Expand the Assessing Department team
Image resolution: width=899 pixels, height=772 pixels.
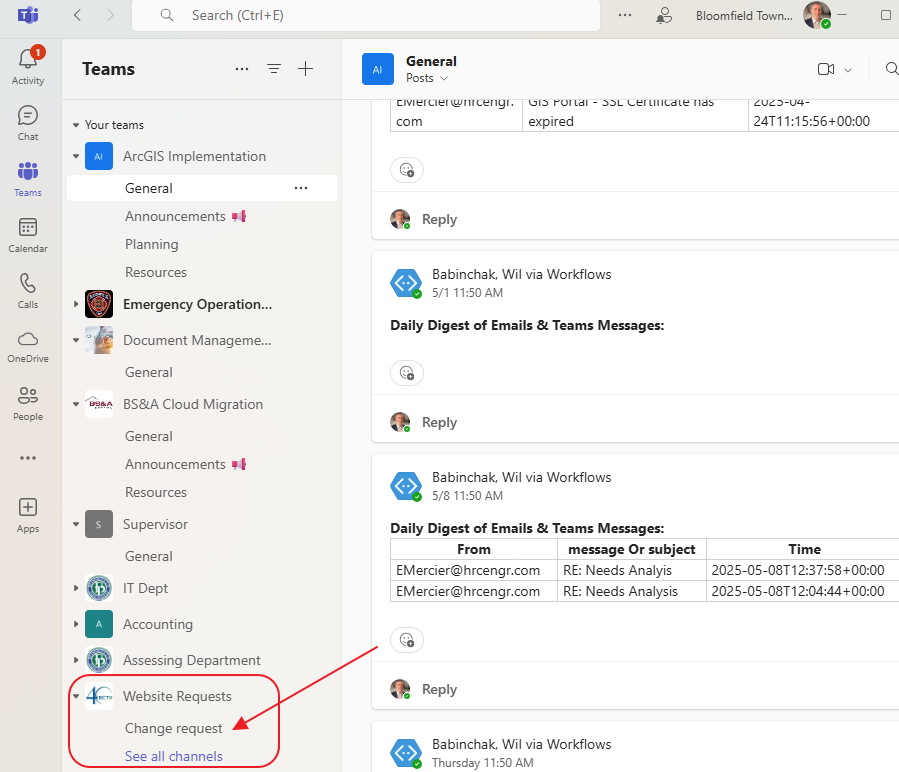coord(76,660)
